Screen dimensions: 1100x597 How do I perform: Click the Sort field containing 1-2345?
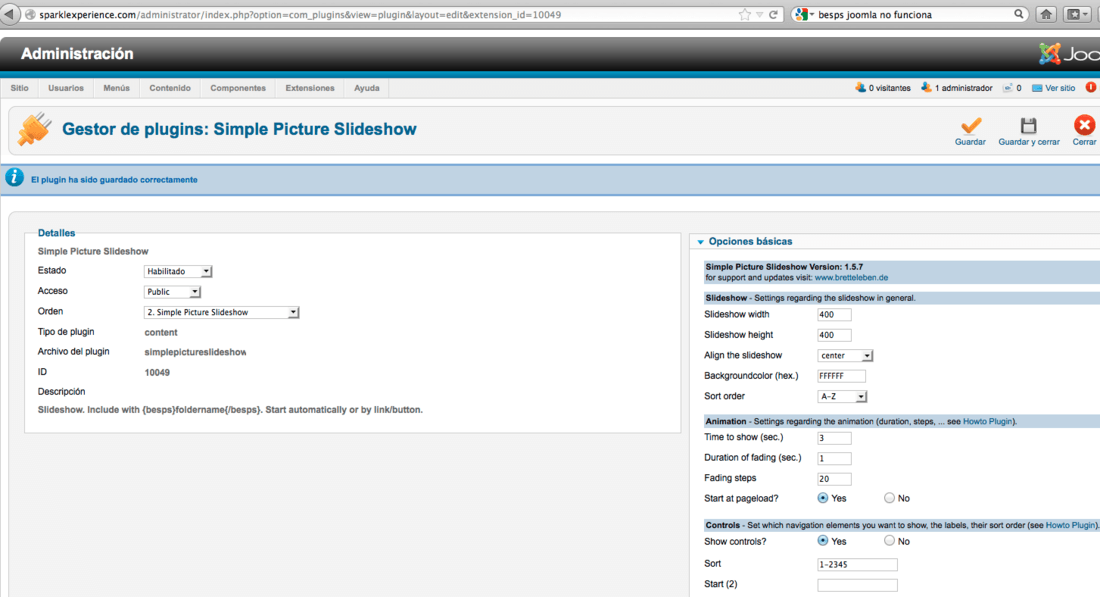[x=857, y=564]
